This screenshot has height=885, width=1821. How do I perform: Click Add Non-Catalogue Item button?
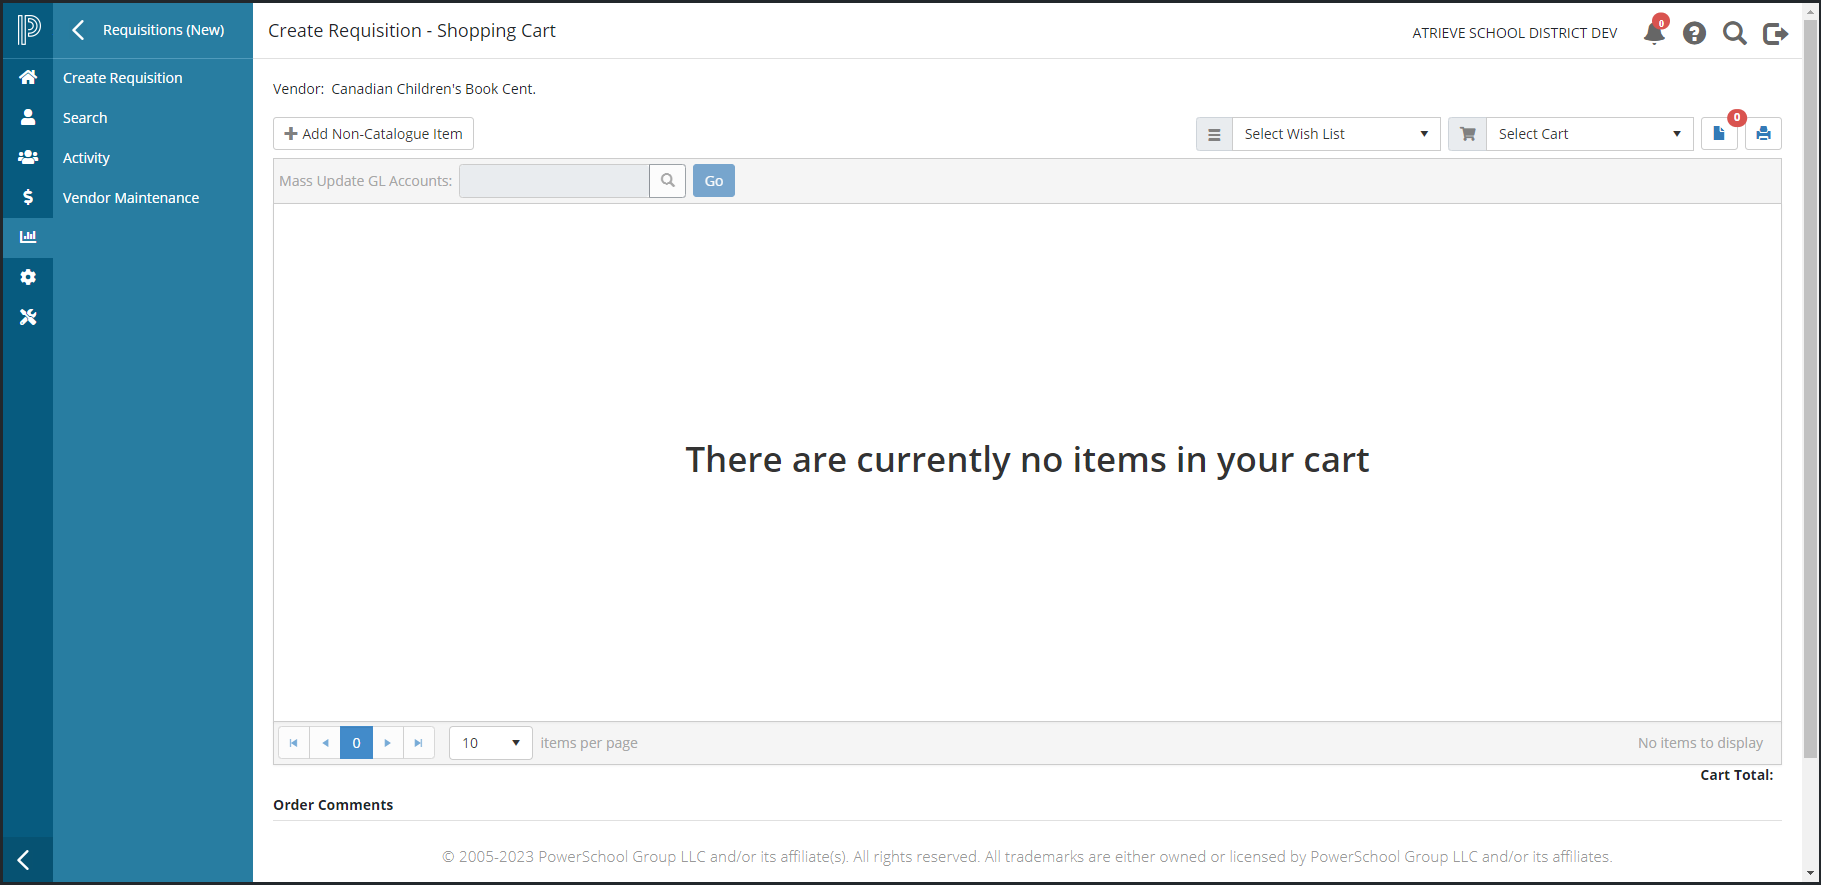[373, 134]
